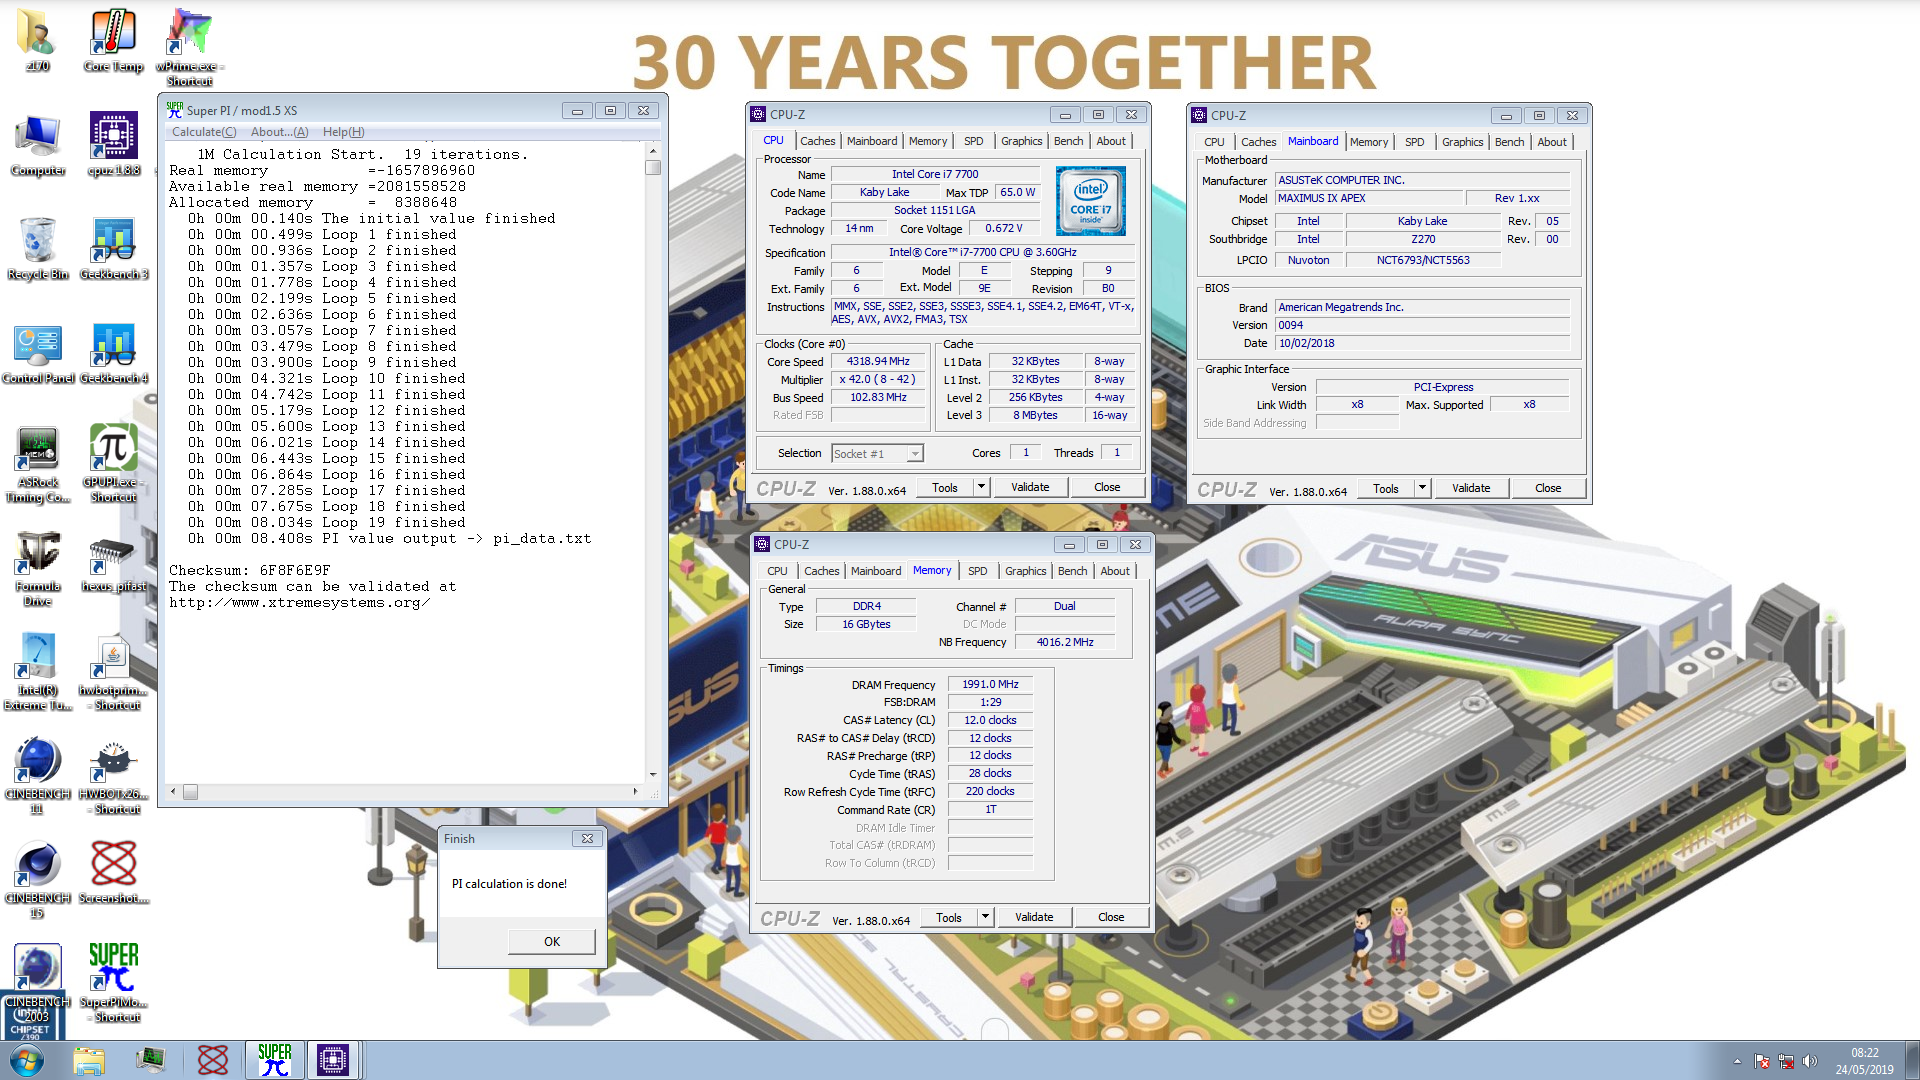Screen dimensions: 1920x1080
Task: Launch the wPrime.exe shortcut icon
Action: pyautogui.click(x=189, y=47)
